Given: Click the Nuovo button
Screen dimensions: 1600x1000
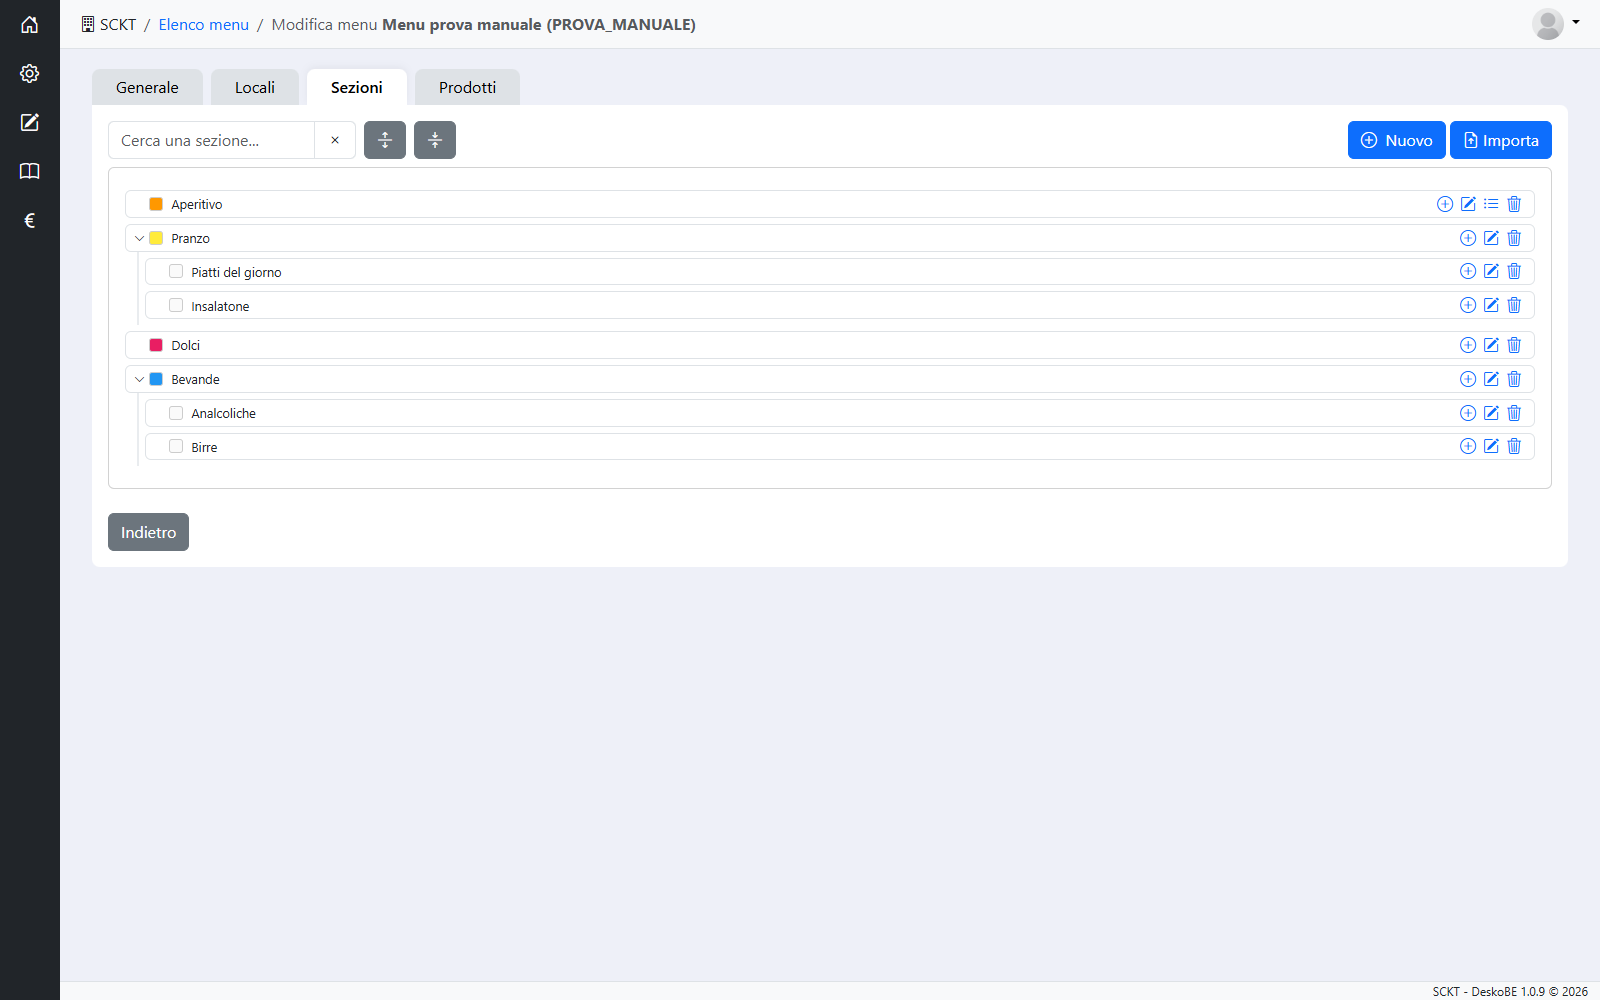Looking at the screenshot, I should coord(1396,140).
